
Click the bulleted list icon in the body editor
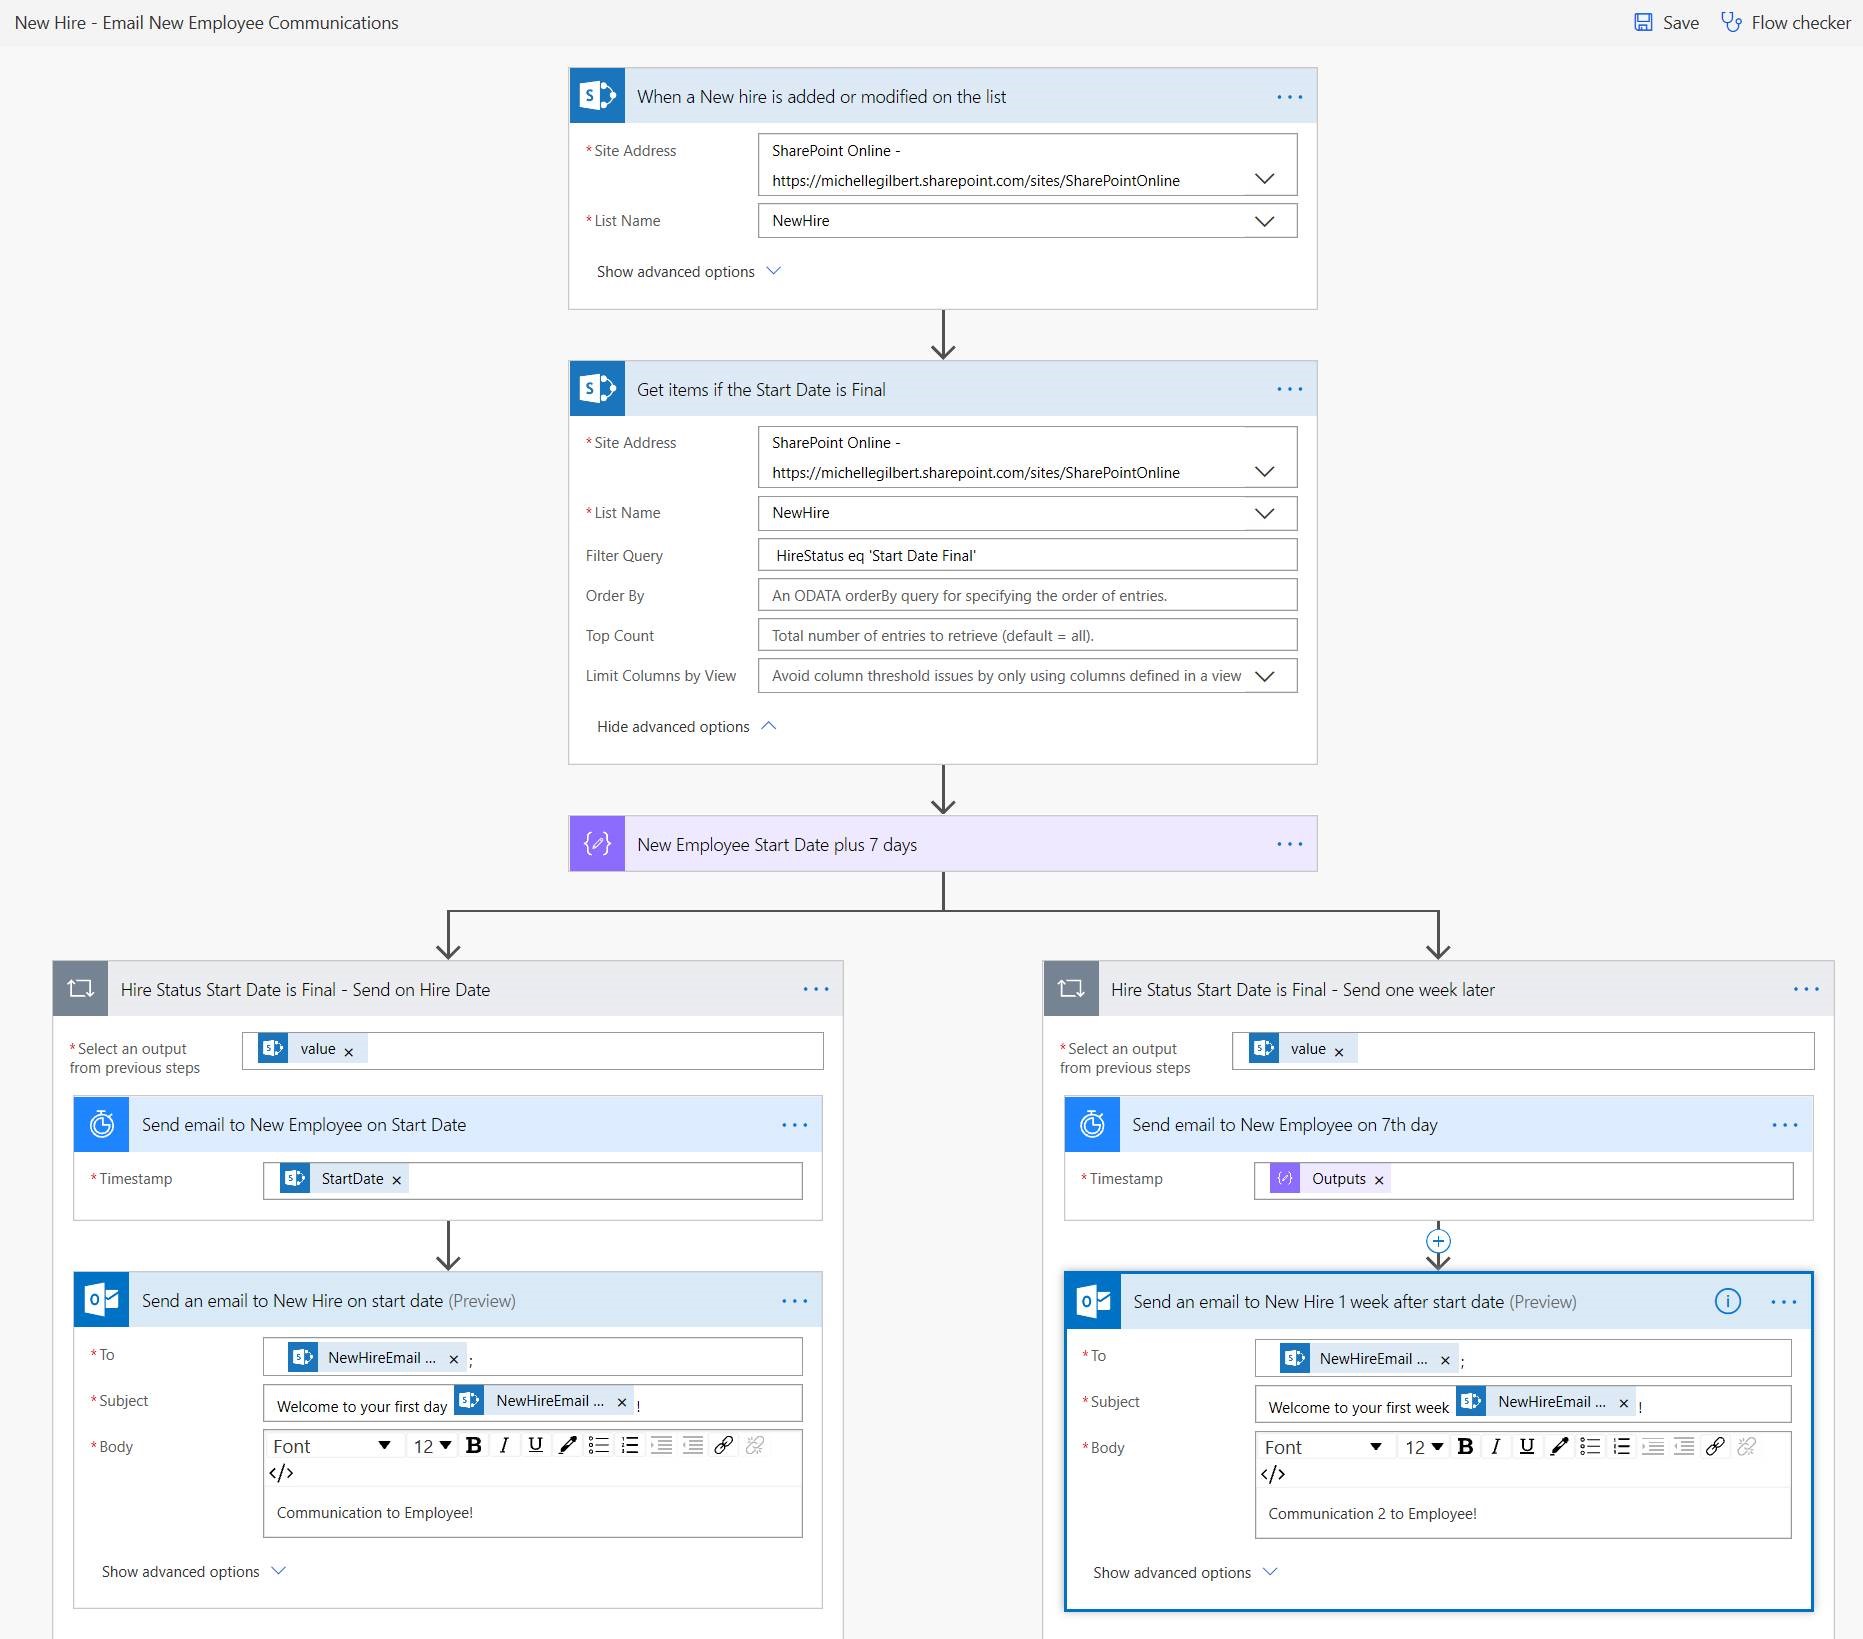(x=598, y=1446)
